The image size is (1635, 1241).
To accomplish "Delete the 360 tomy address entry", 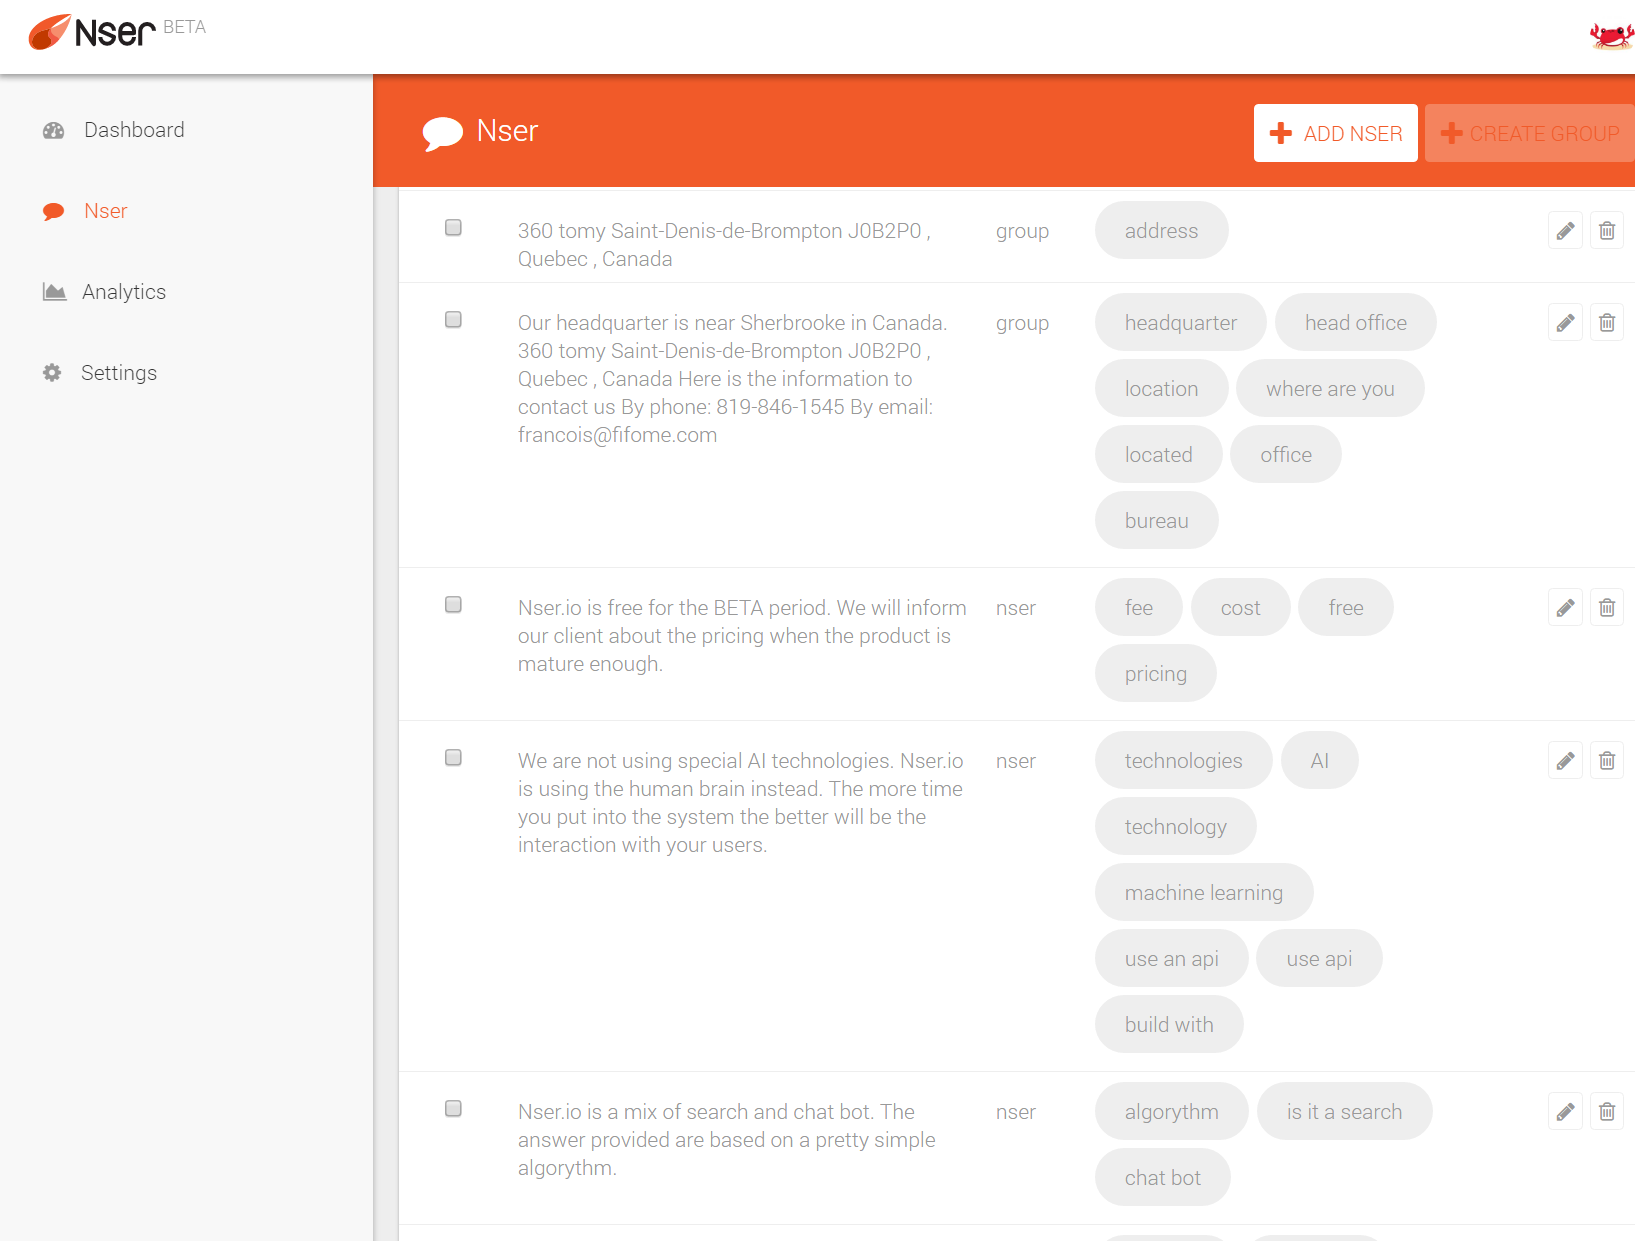I will coord(1607,231).
